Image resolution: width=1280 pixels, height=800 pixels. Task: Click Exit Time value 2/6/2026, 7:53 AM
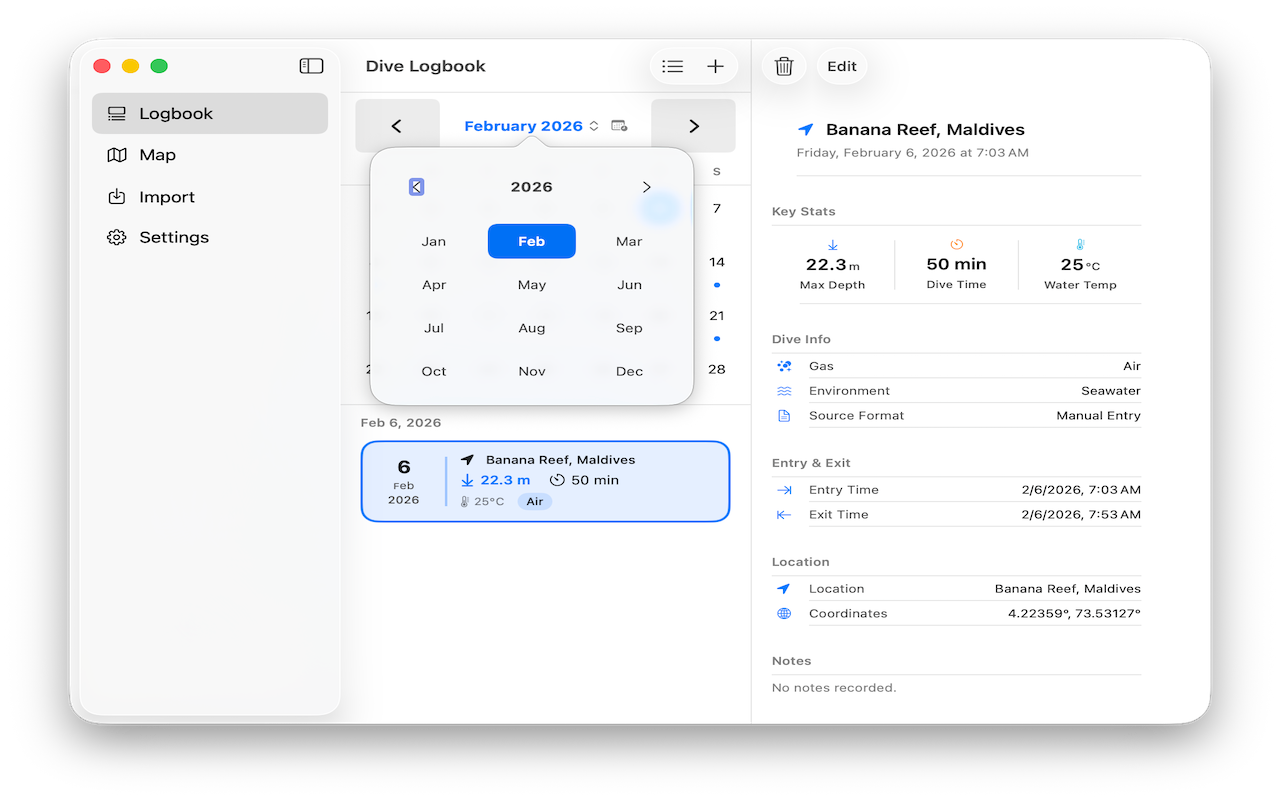click(1081, 515)
